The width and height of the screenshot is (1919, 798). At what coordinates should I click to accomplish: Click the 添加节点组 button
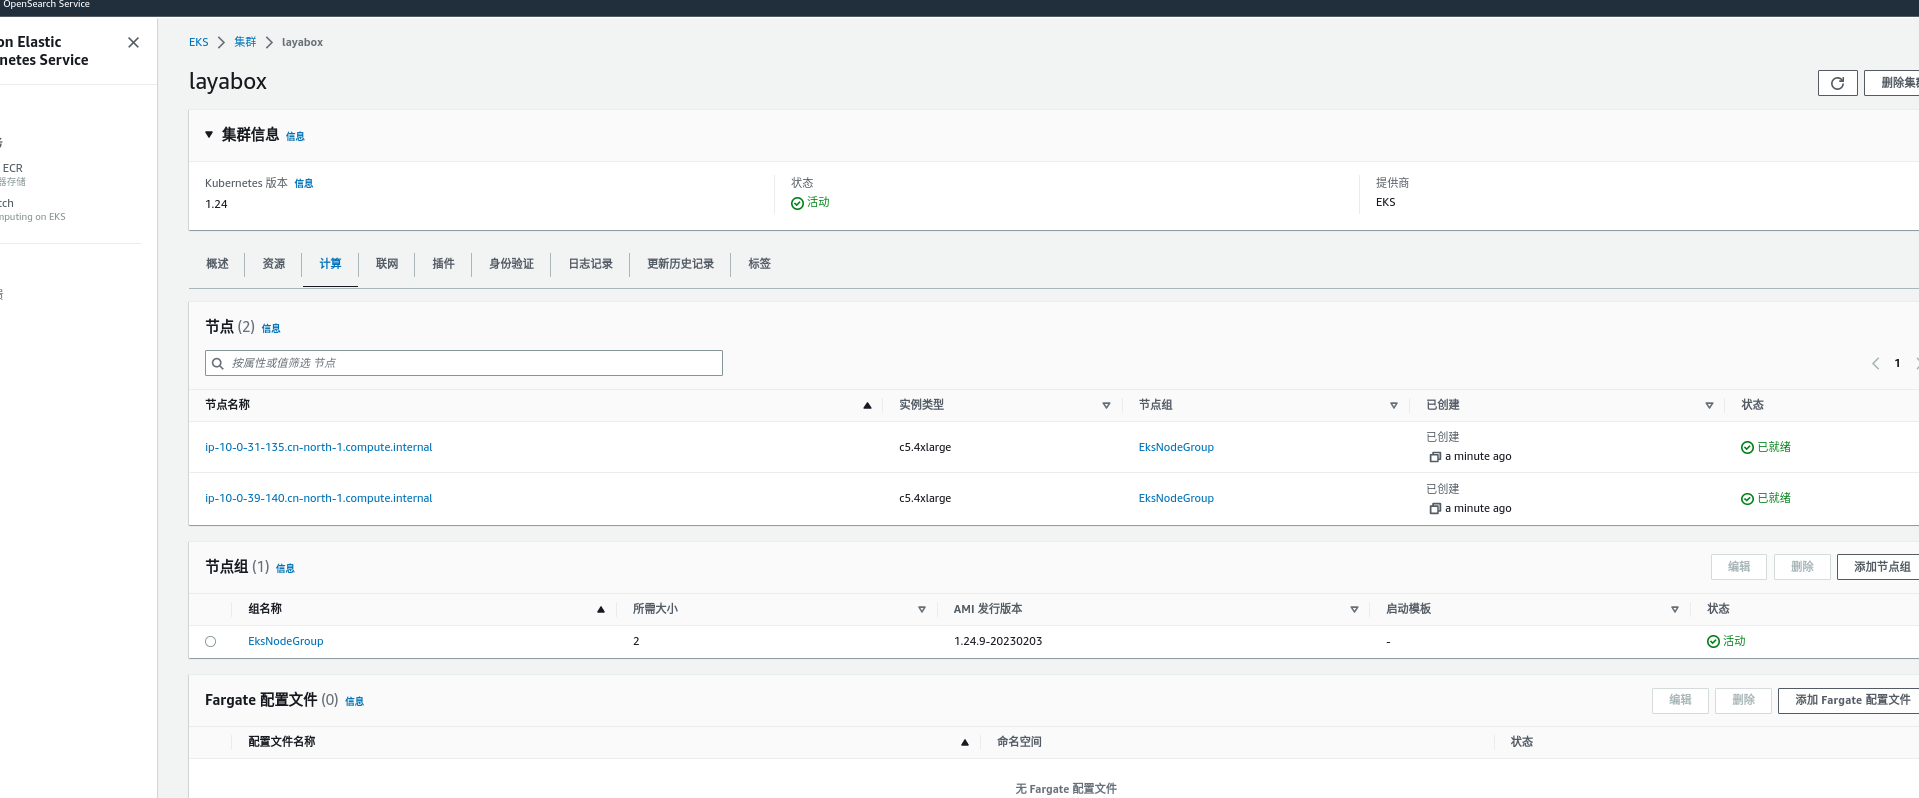pyautogui.click(x=1878, y=567)
